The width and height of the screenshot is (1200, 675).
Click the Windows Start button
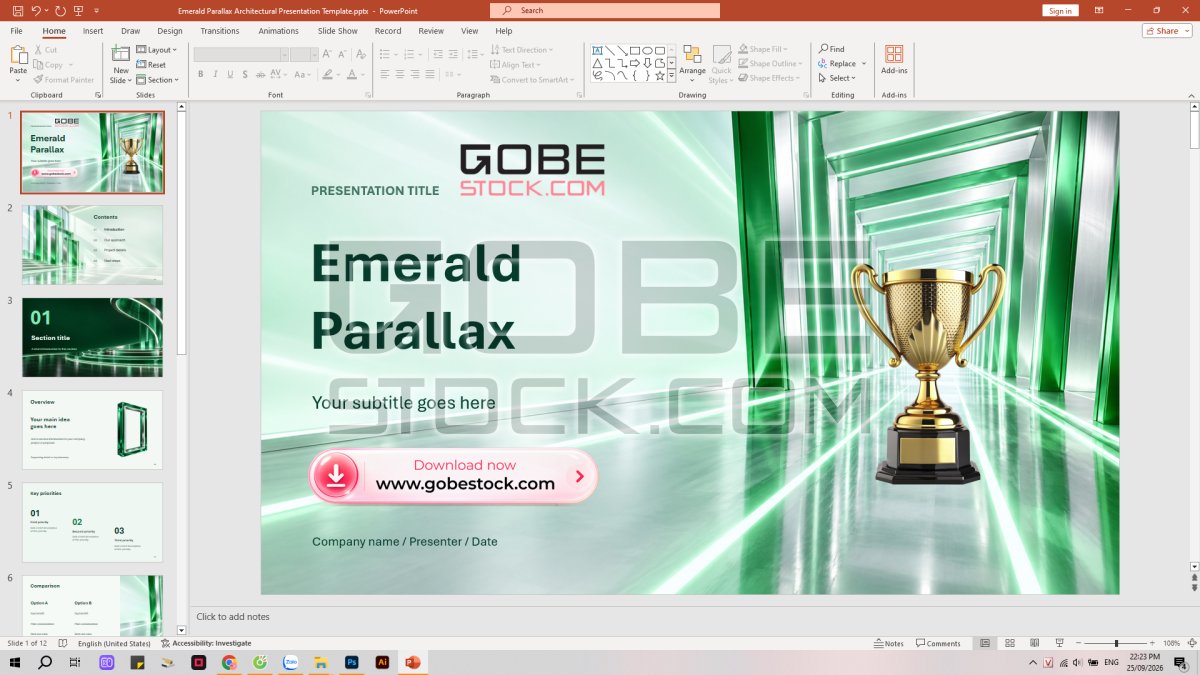tap(15, 662)
